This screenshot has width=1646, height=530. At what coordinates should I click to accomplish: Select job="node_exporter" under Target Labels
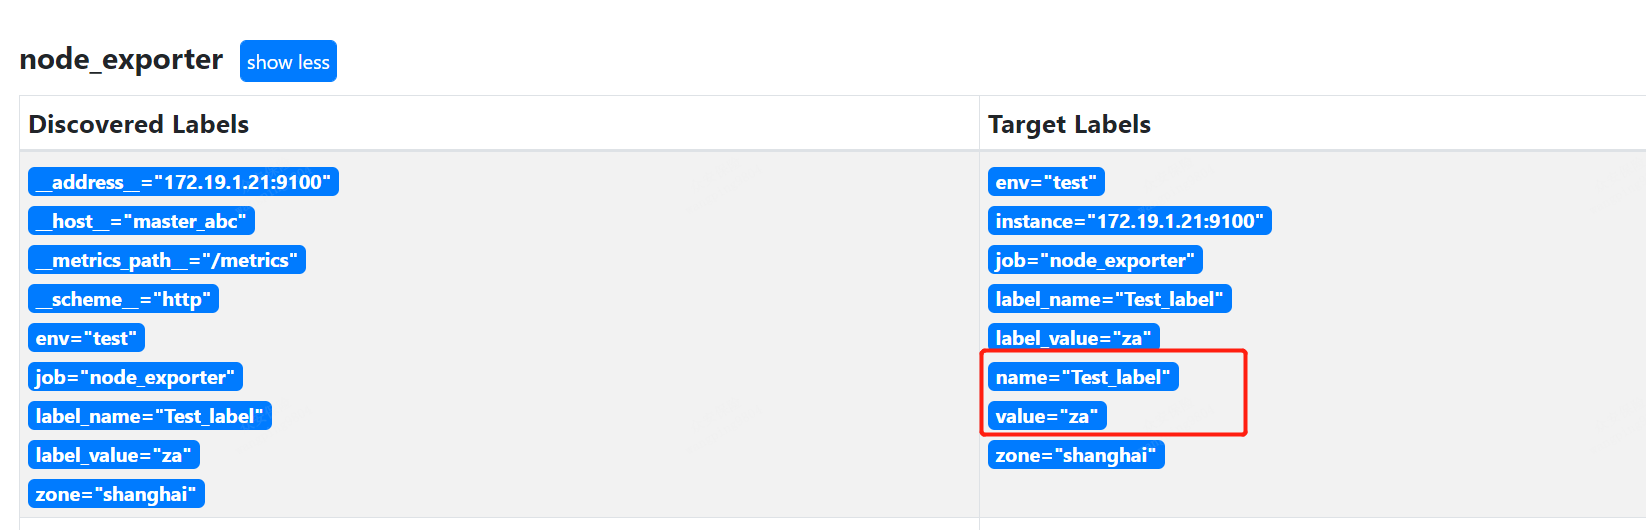coord(1095,260)
